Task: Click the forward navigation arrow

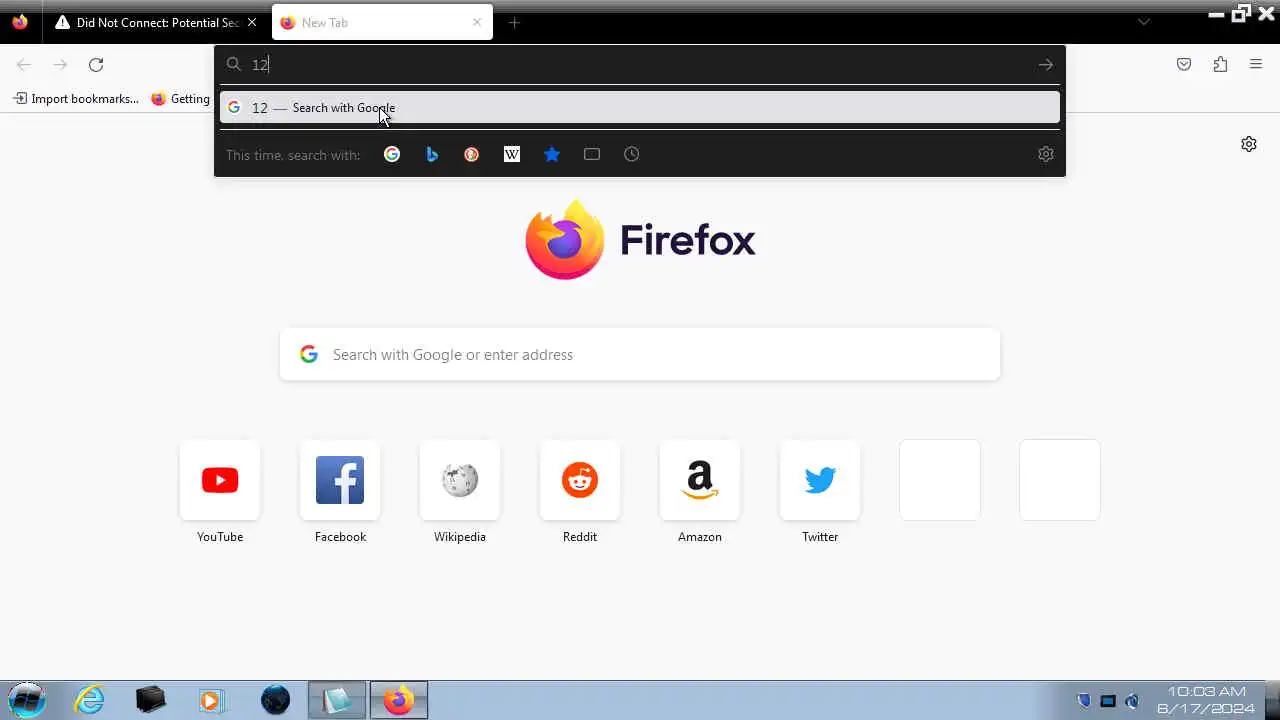Action: (60, 65)
